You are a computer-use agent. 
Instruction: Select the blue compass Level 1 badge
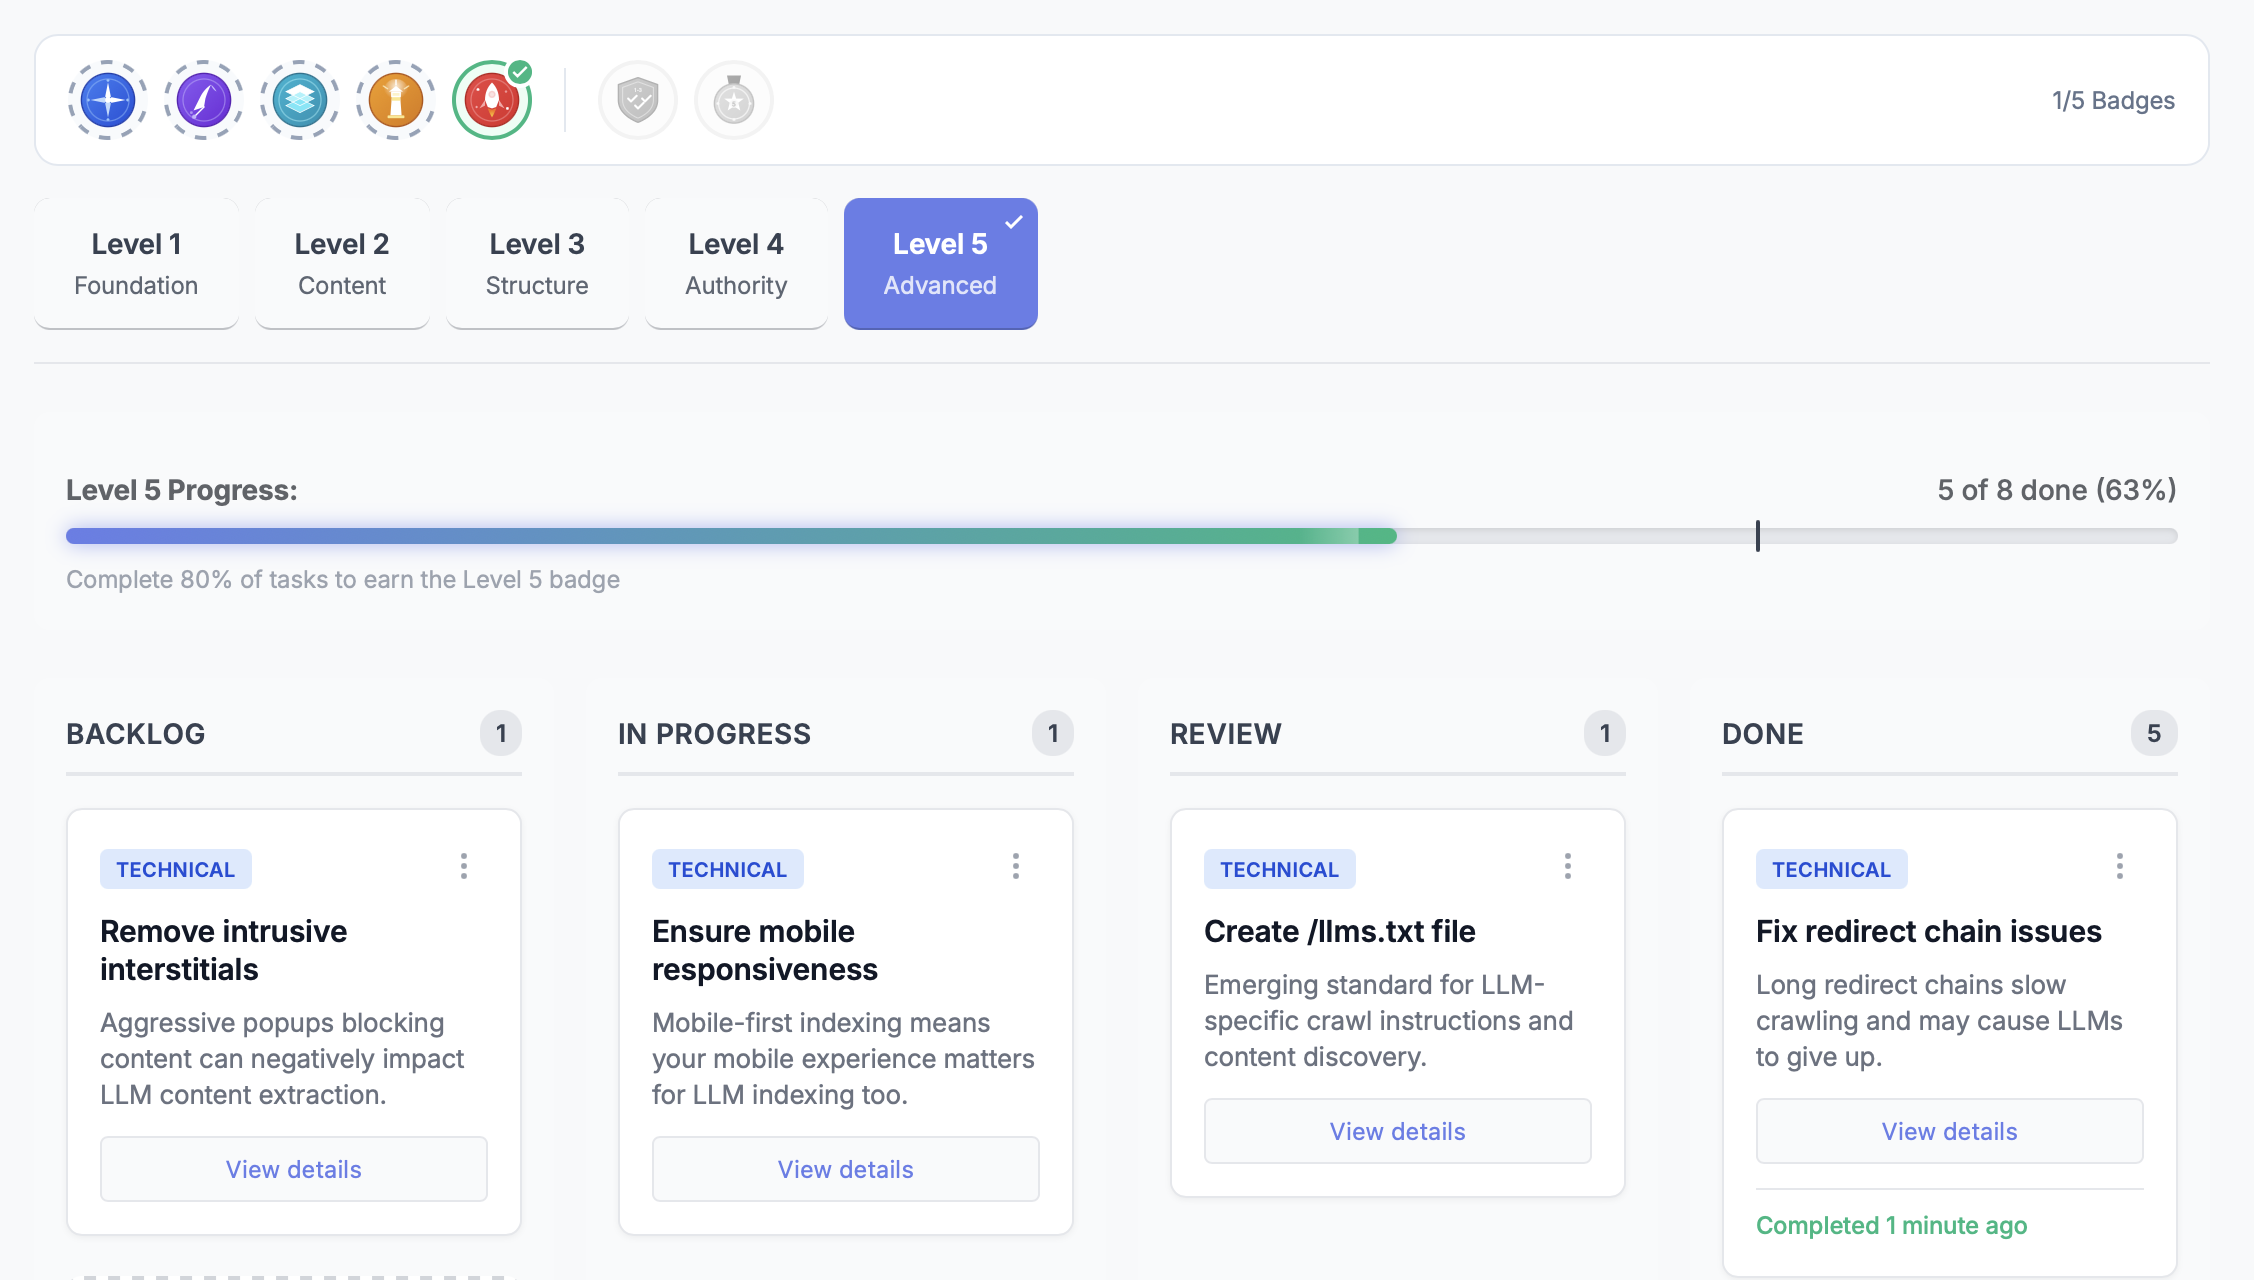pos(107,100)
